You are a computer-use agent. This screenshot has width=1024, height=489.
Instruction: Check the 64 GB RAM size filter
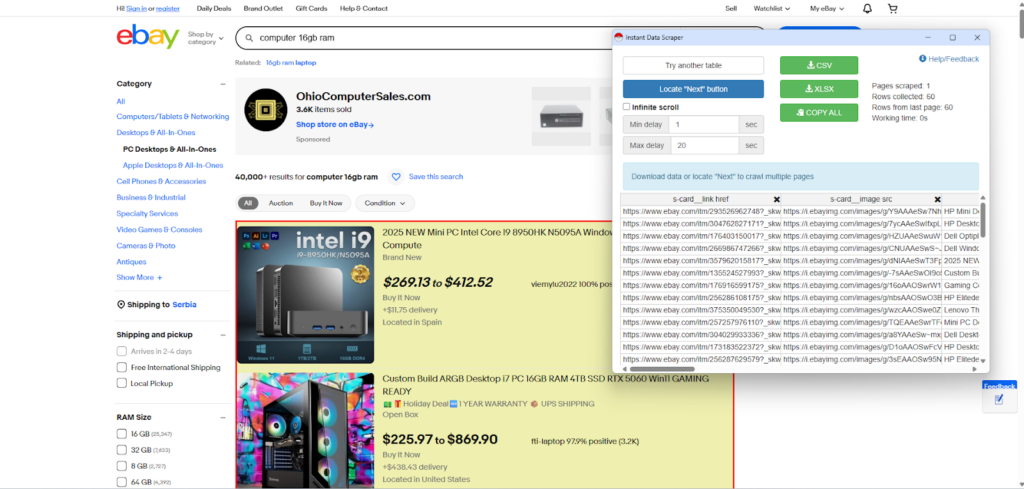[121, 482]
